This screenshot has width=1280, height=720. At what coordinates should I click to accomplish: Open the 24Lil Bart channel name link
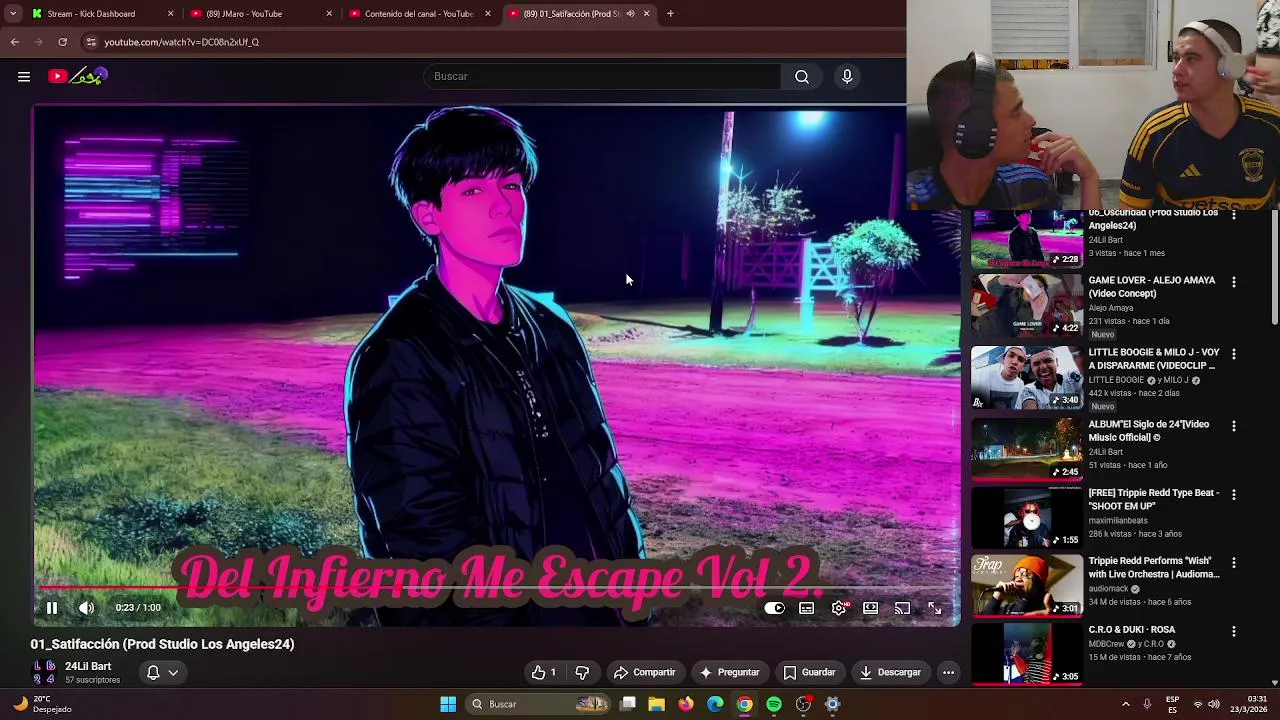point(88,666)
